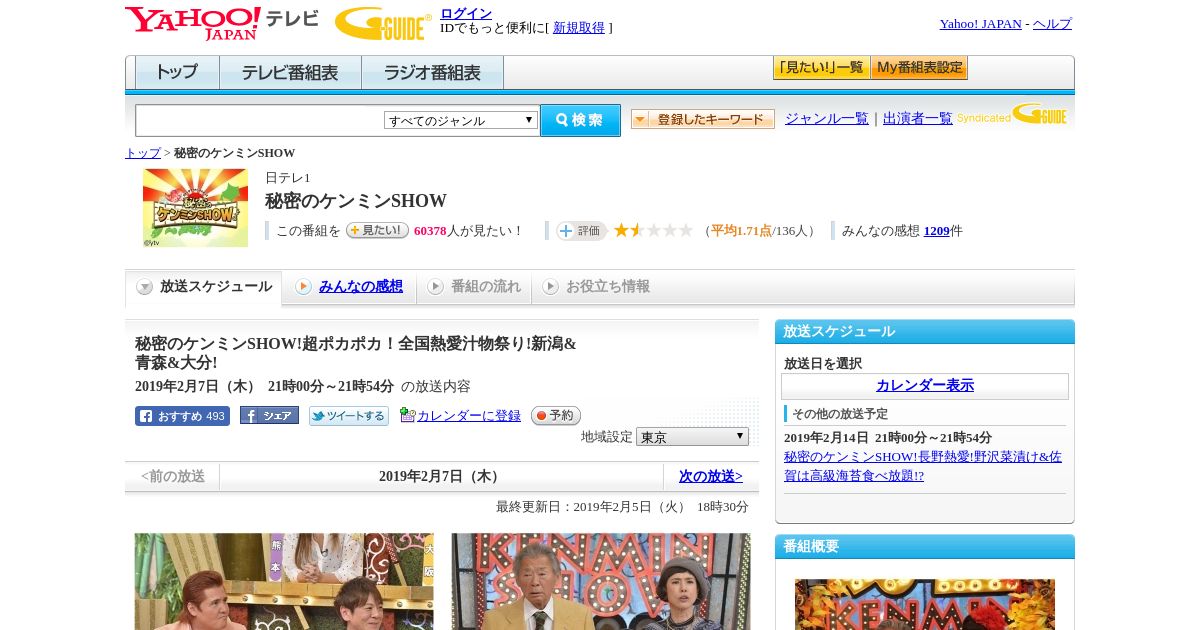Click the 番組の流れ tab play icon

[x=435, y=287]
